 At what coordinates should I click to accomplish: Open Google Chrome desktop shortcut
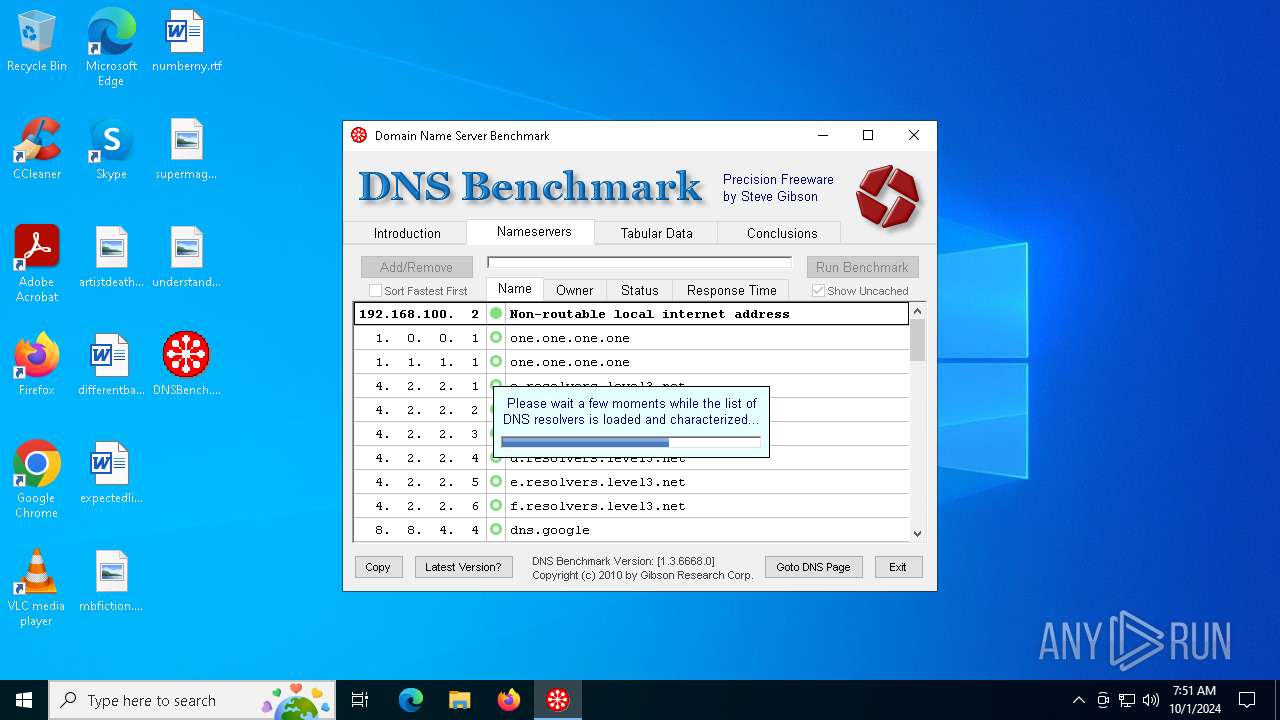click(37, 480)
